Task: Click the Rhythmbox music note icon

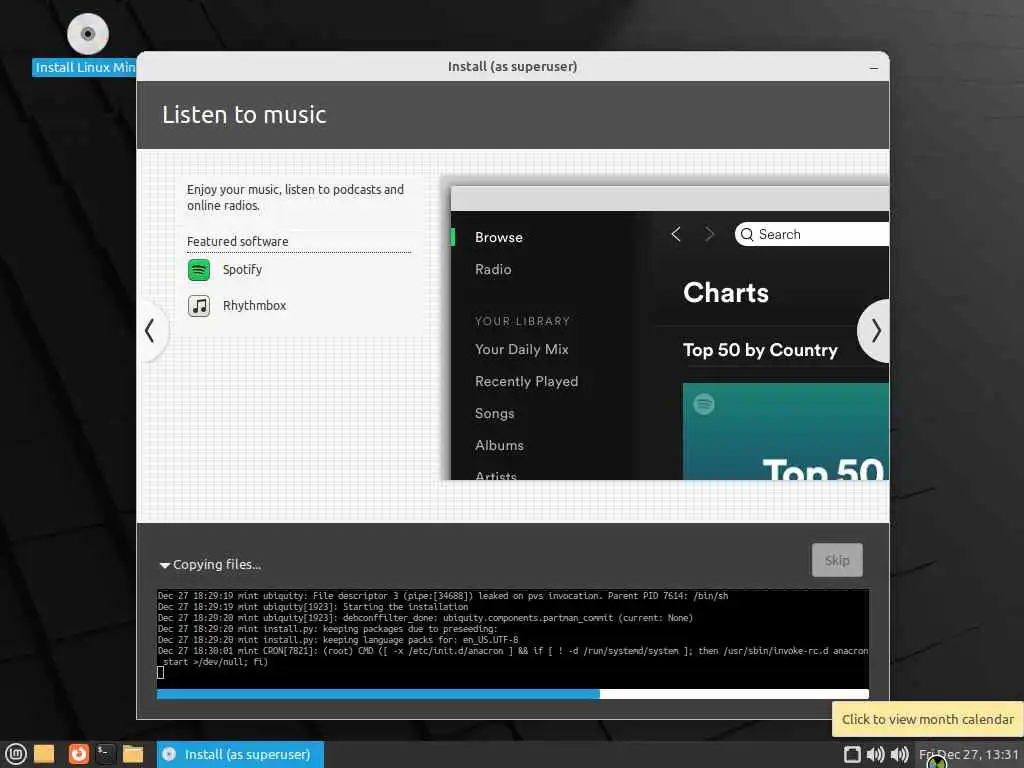Action: click(199, 306)
